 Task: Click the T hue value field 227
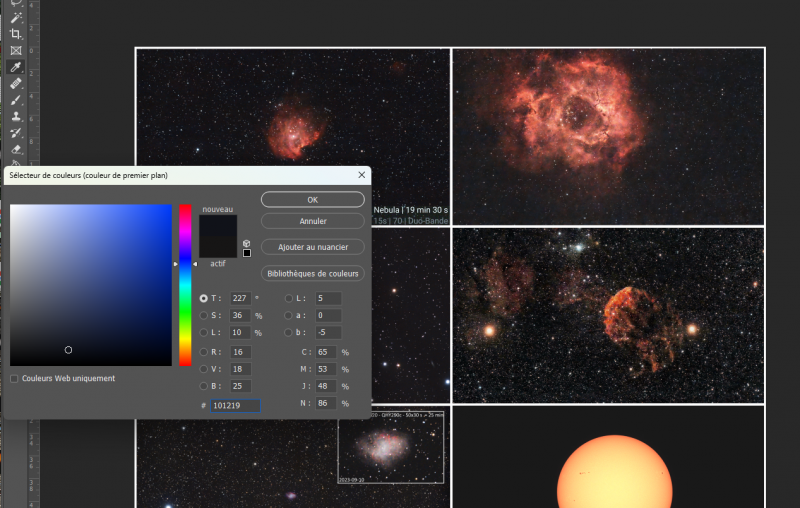click(240, 298)
